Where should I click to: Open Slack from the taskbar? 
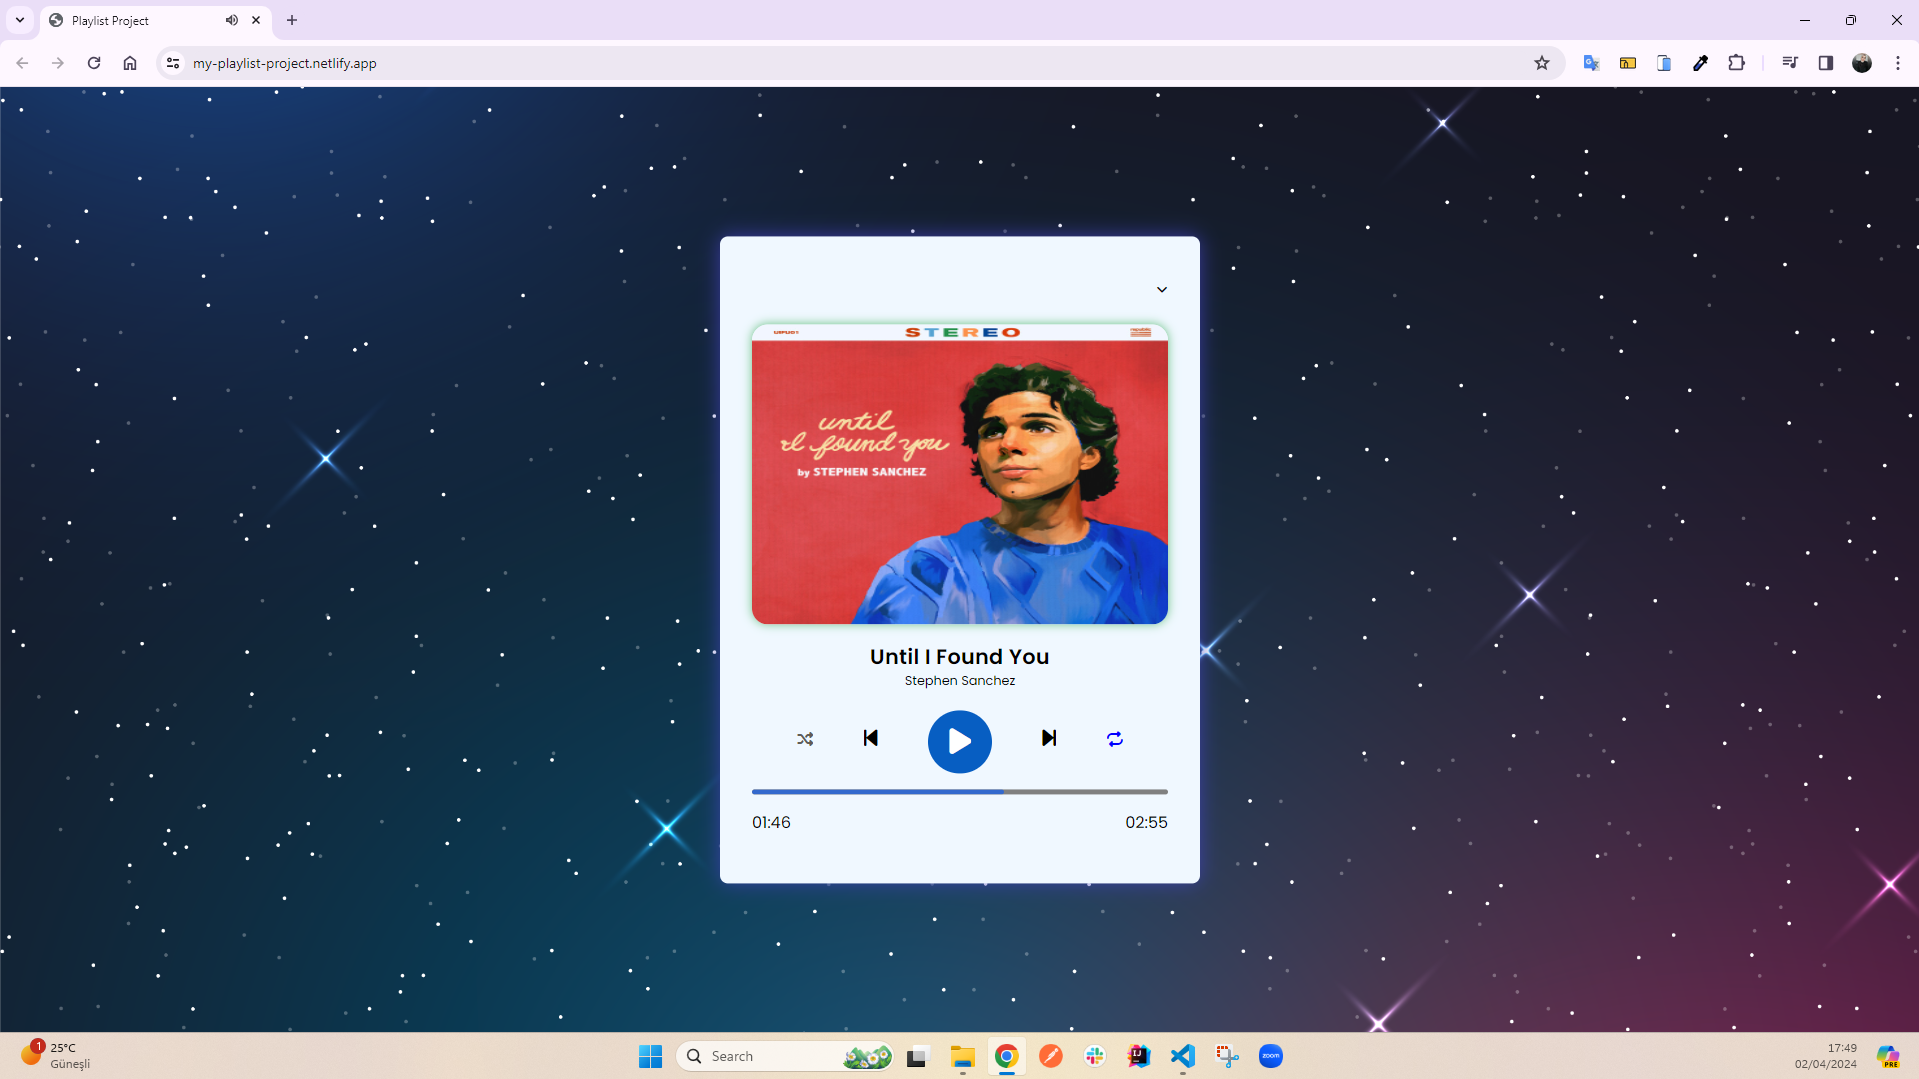tap(1095, 1056)
